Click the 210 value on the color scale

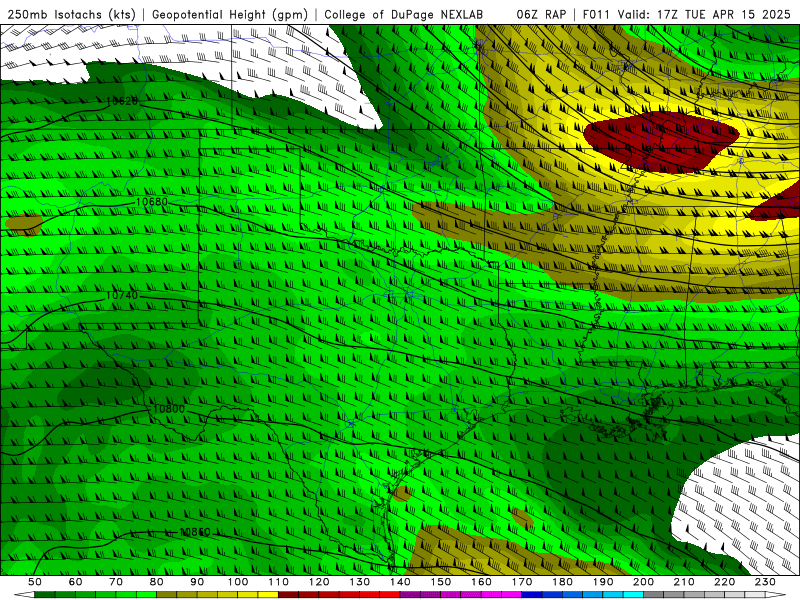(x=684, y=582)
